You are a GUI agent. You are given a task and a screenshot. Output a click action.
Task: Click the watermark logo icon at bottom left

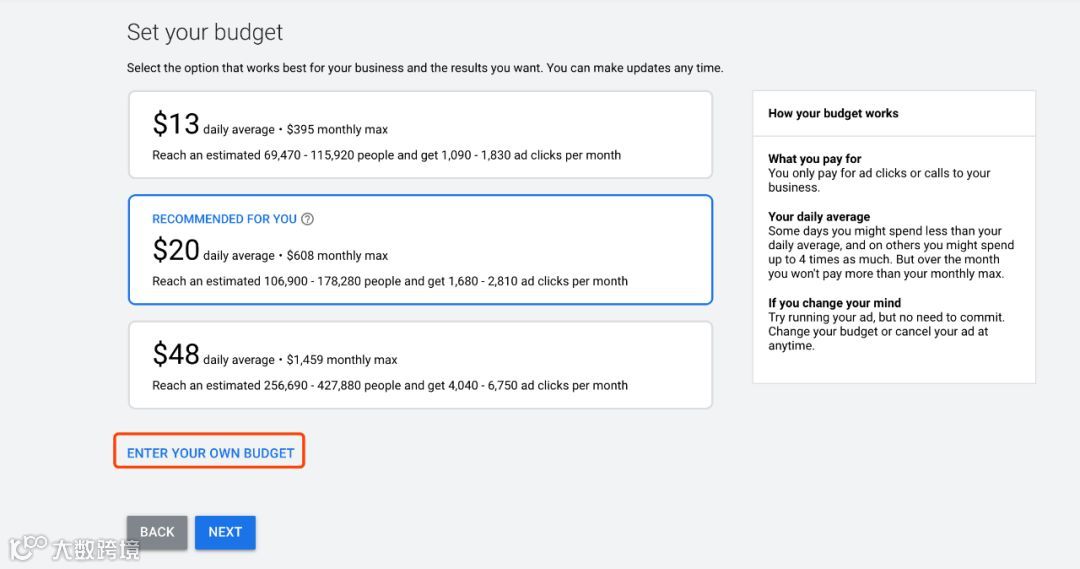tap(28, 546)
